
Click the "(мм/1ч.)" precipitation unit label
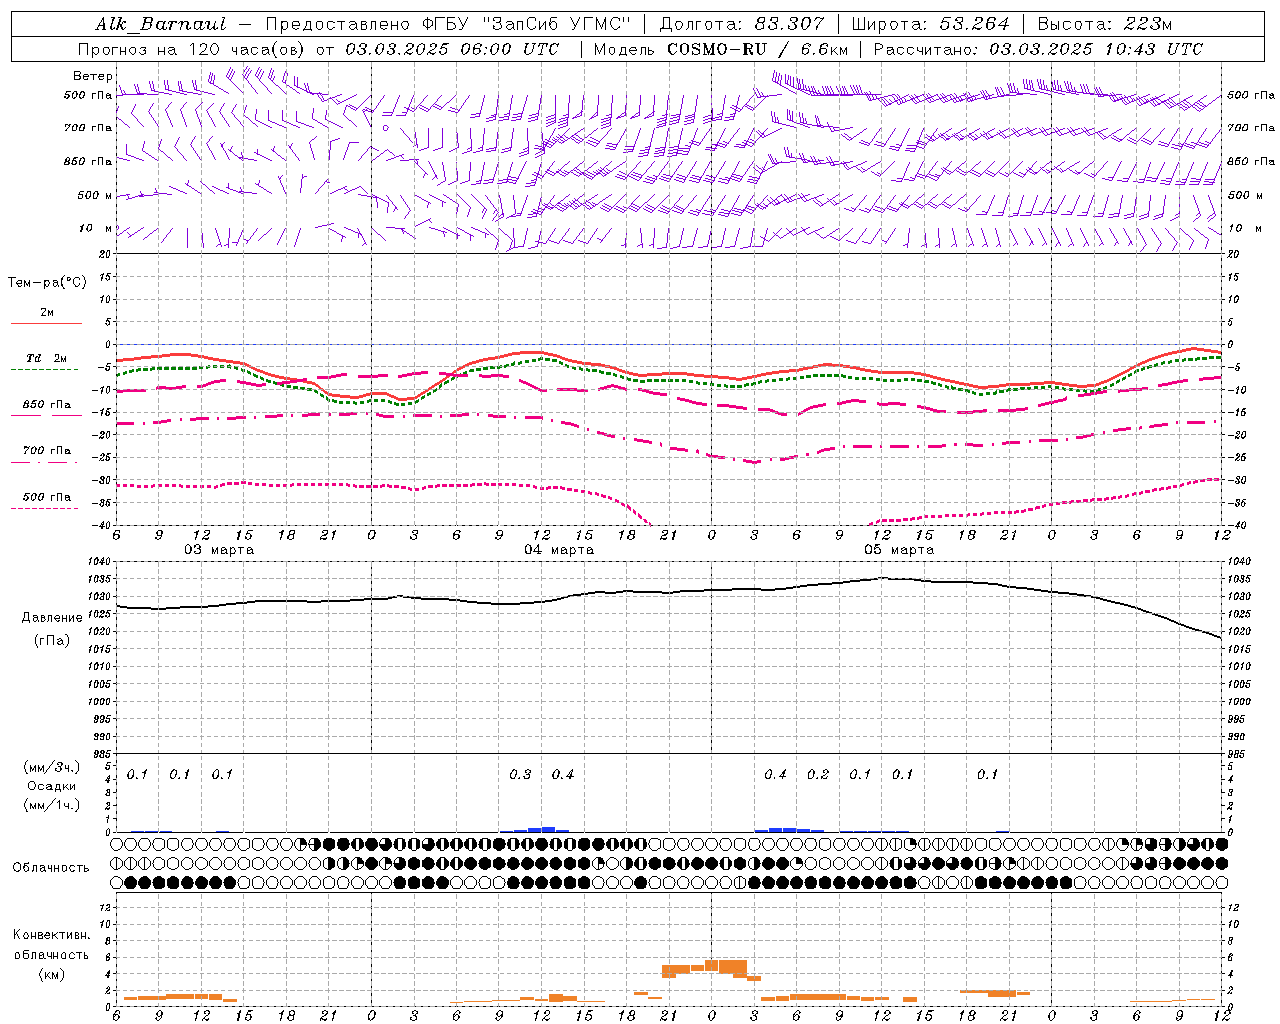click(53, 805)
